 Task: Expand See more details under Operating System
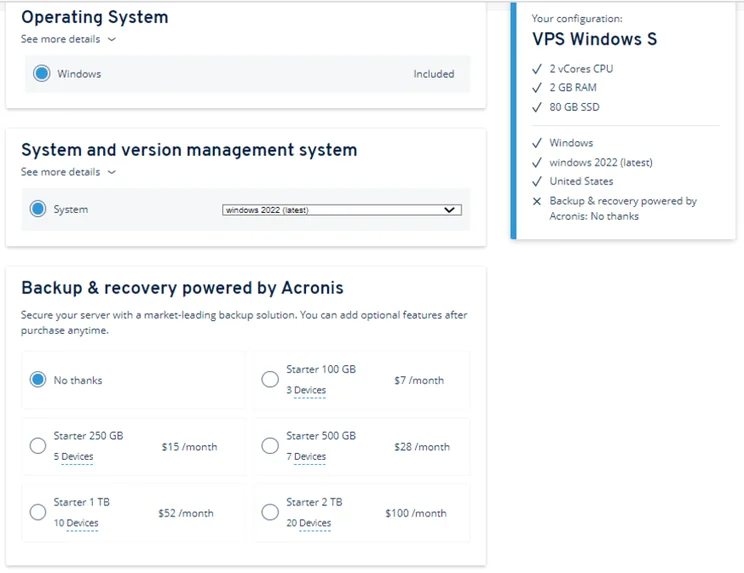tap(68, 39)
